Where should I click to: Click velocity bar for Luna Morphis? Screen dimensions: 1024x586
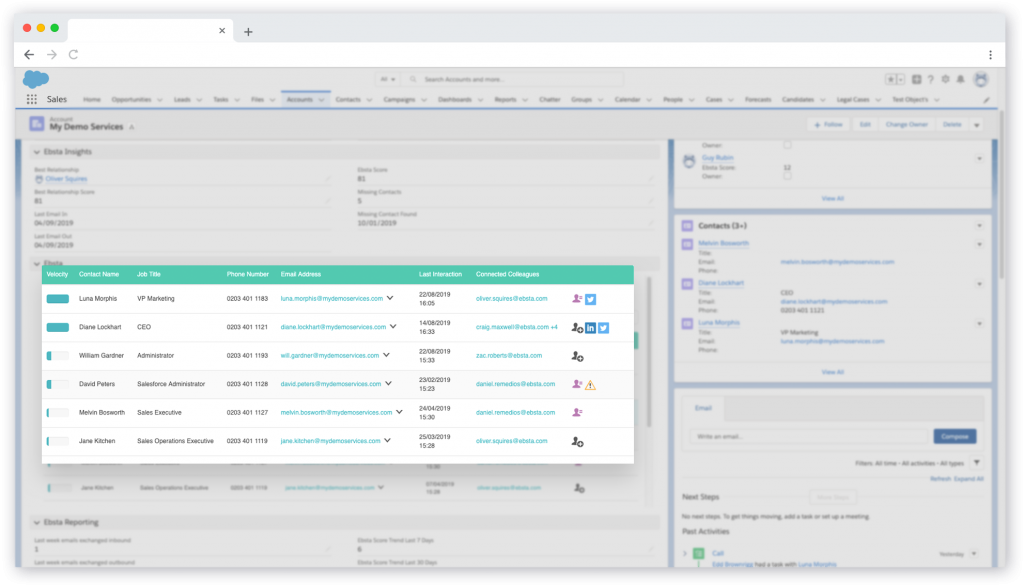[57, 299]
